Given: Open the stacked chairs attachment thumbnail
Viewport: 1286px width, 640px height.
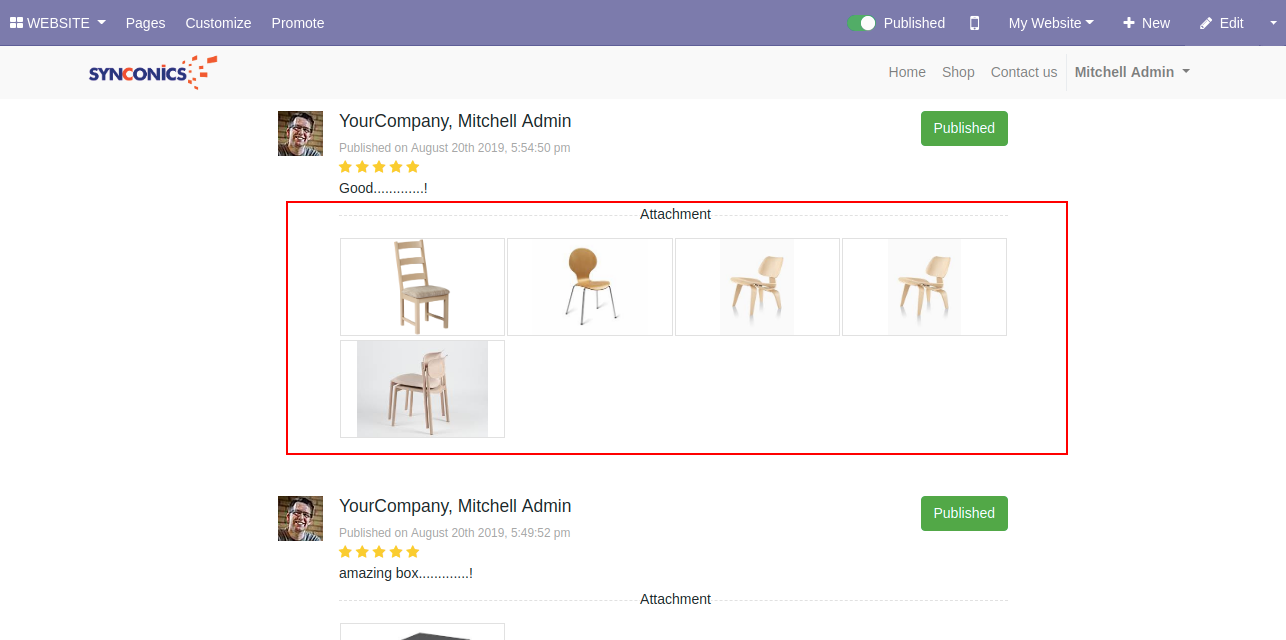Looking at the screenshot, I should (422, 389).
